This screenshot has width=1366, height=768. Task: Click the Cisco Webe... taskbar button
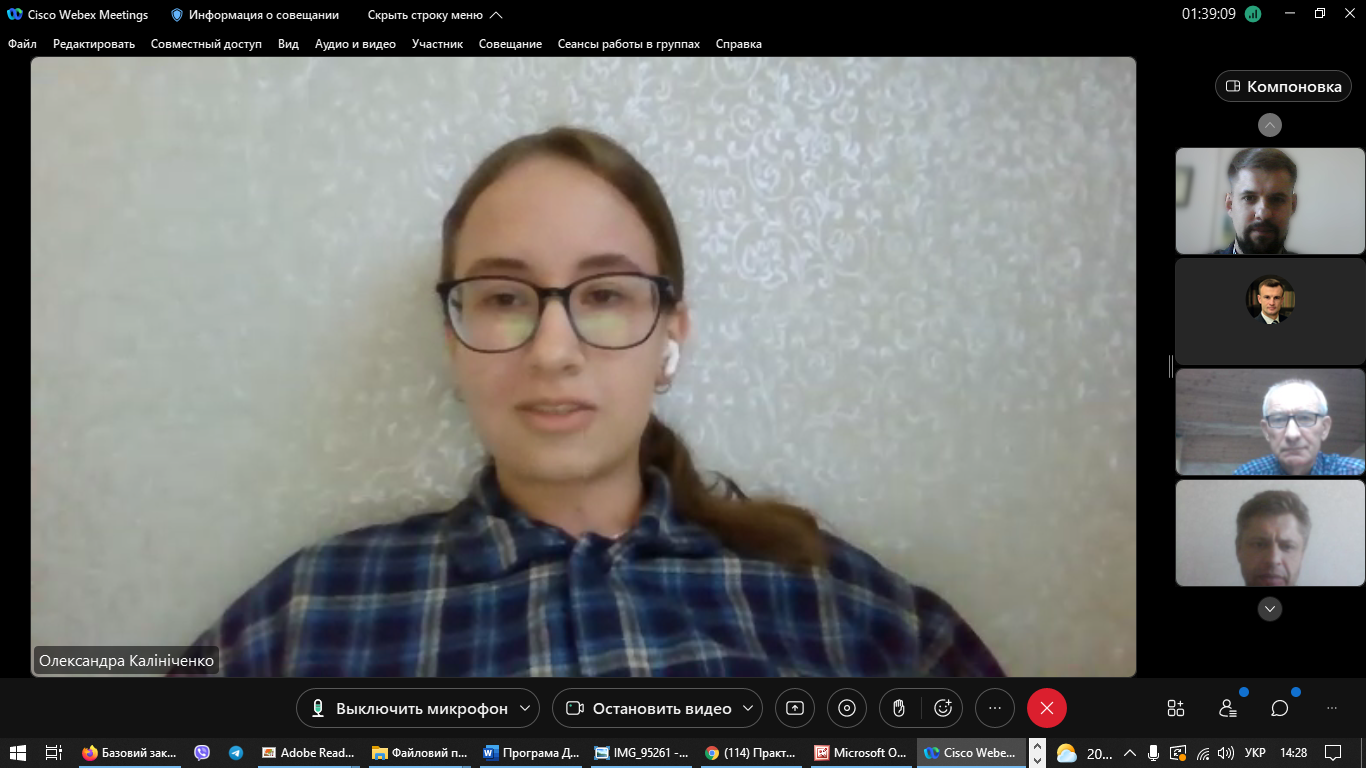point(972,753)
